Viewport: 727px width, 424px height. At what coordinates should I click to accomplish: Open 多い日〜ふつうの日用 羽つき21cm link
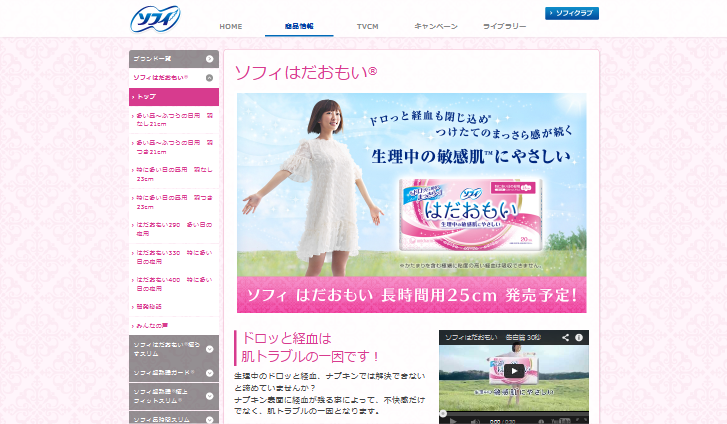174,147
